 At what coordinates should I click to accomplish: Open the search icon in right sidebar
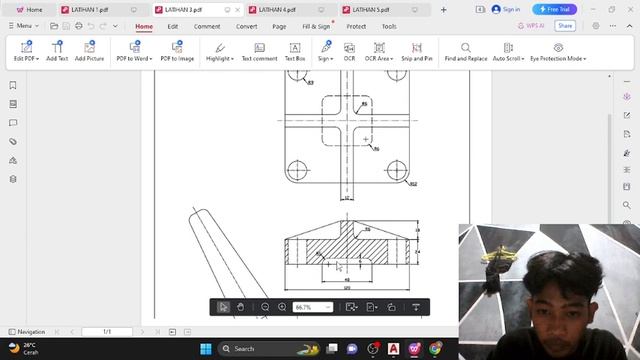627,205
